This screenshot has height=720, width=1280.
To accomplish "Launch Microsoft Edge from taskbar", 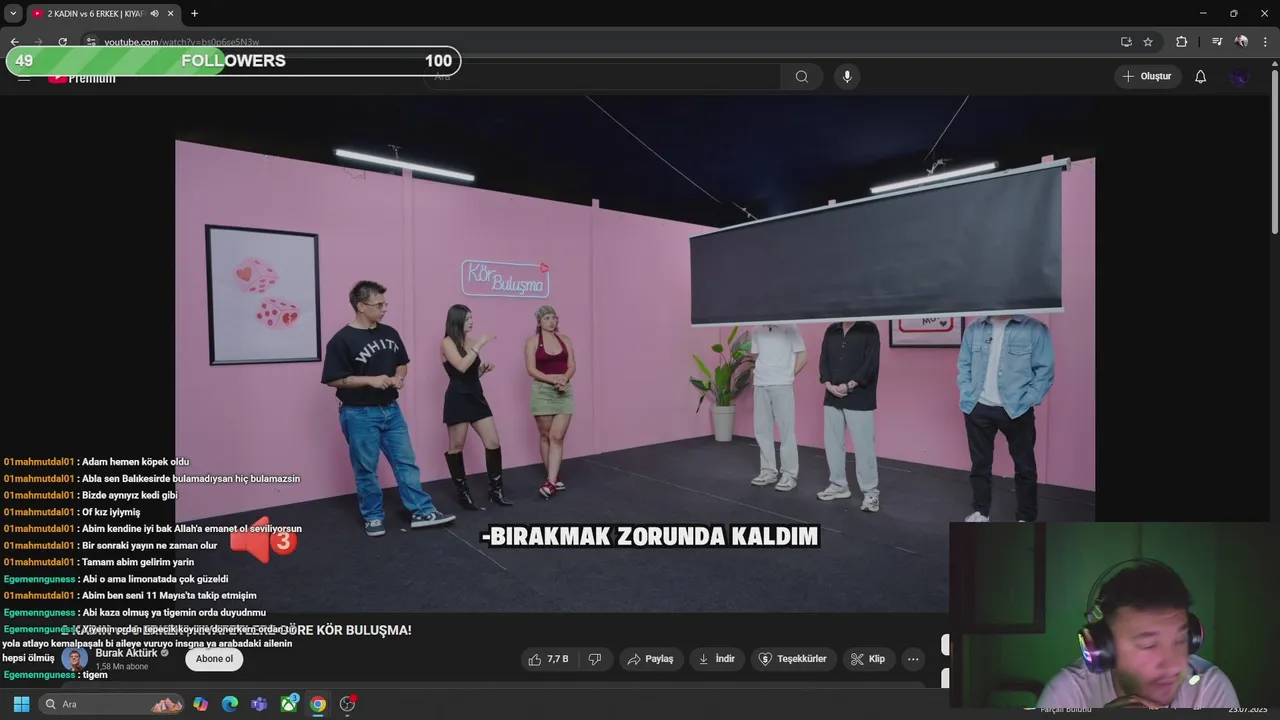I will (230, 704).
